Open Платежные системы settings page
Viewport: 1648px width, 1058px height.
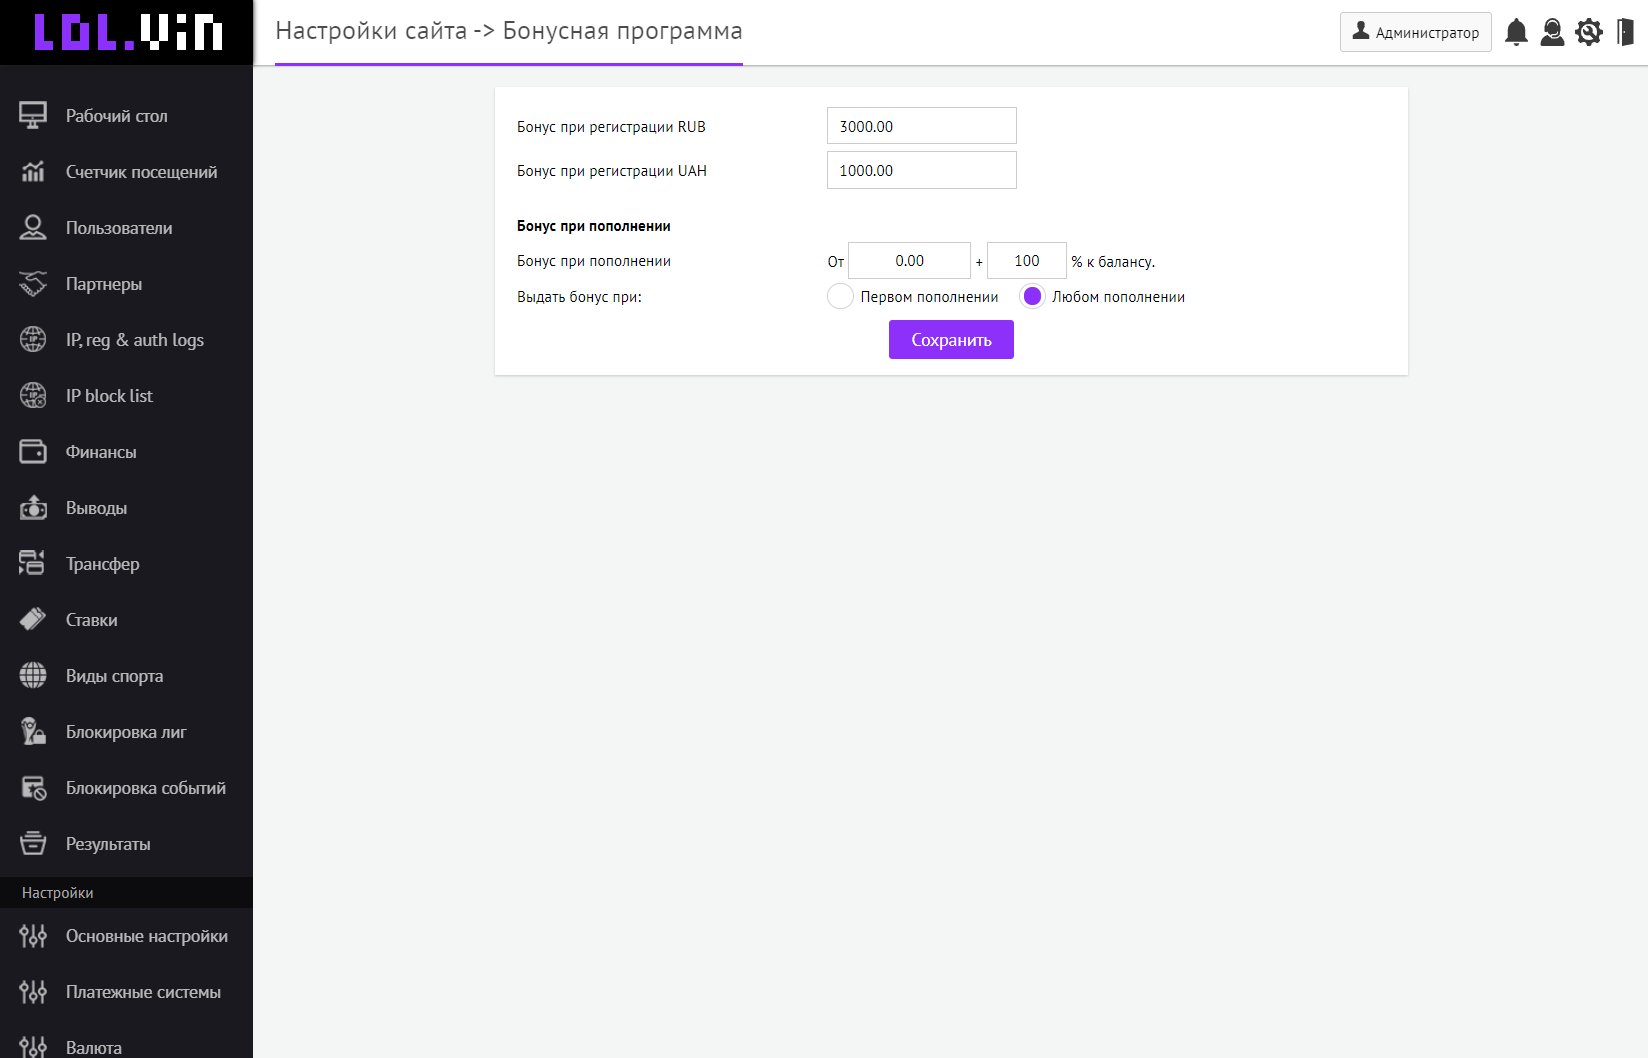tap(143, 992)
